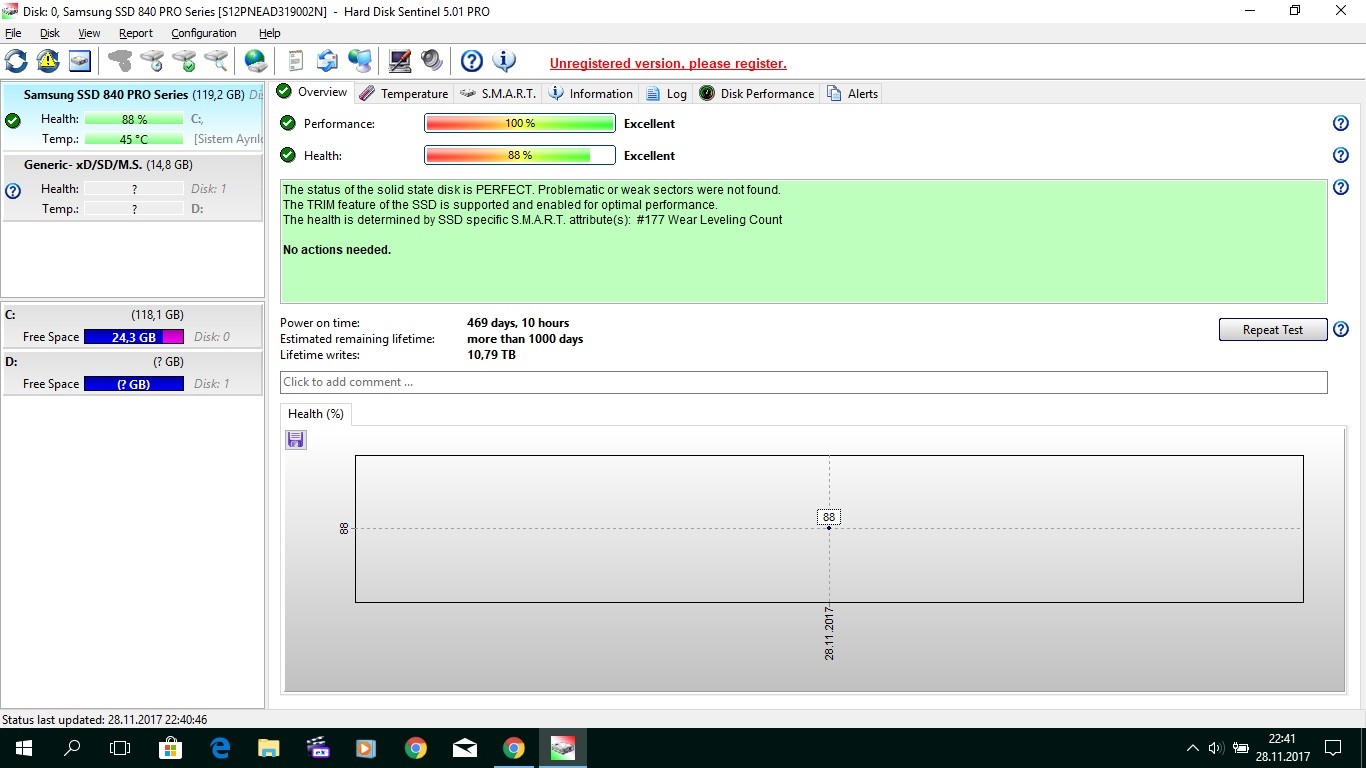The image size is (1366, 768).
Task: Open File Explorer from the taskbar
Action: 269,748
